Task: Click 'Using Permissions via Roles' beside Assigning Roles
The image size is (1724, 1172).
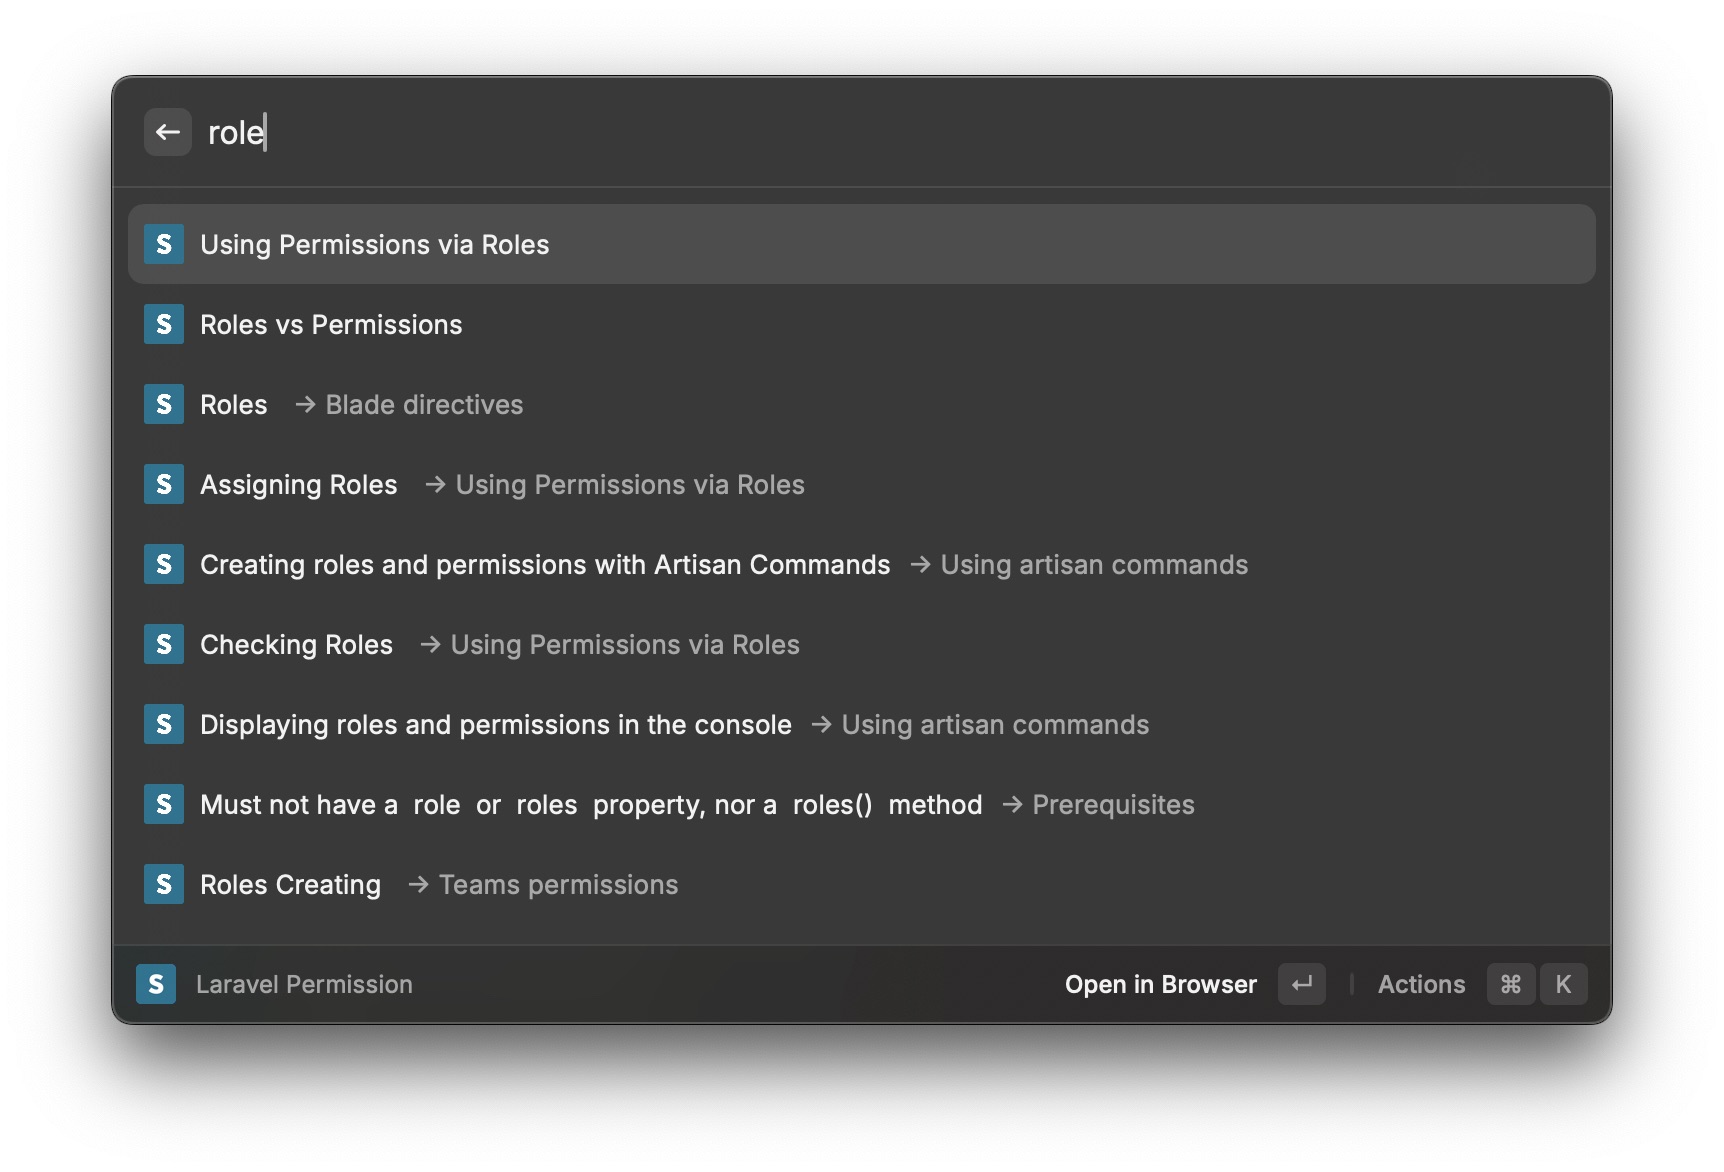Action: (x=630, y=484)
